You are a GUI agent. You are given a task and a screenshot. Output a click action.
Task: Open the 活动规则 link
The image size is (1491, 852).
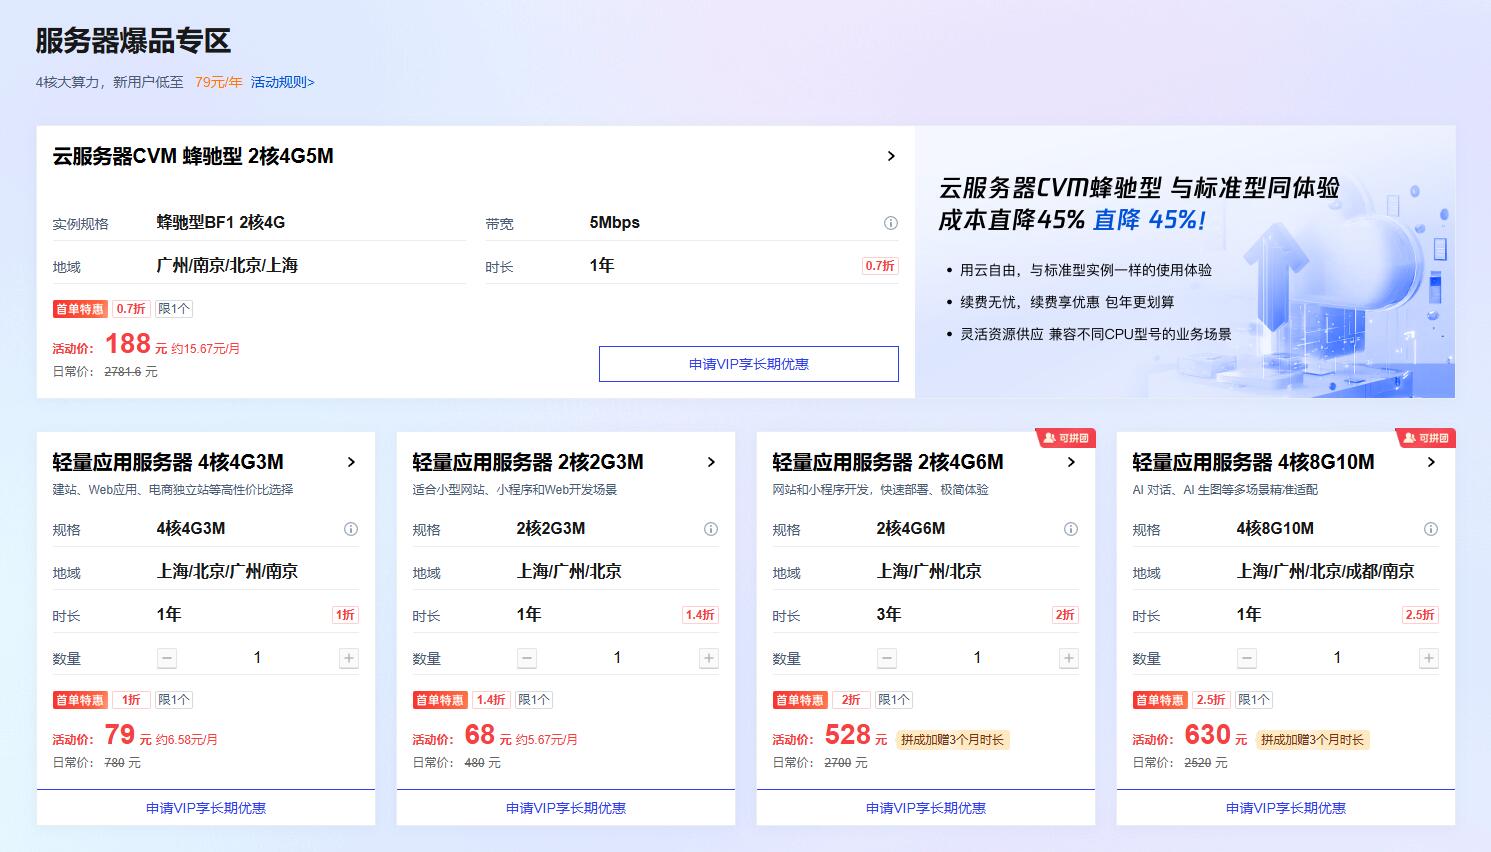coord(282,82)
